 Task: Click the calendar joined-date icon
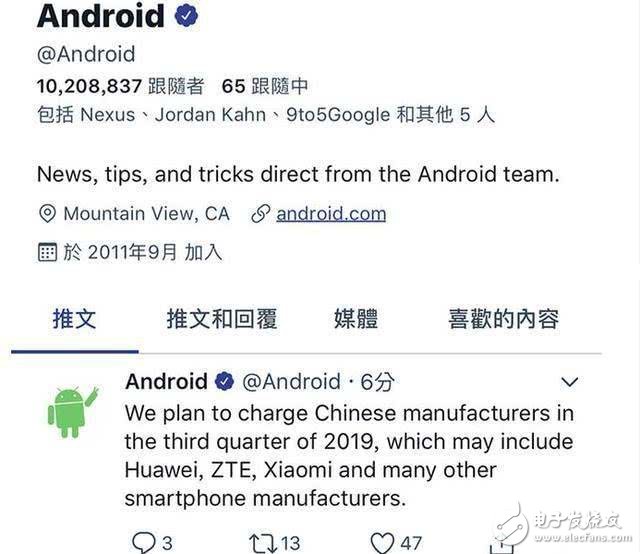pos(47,252)
